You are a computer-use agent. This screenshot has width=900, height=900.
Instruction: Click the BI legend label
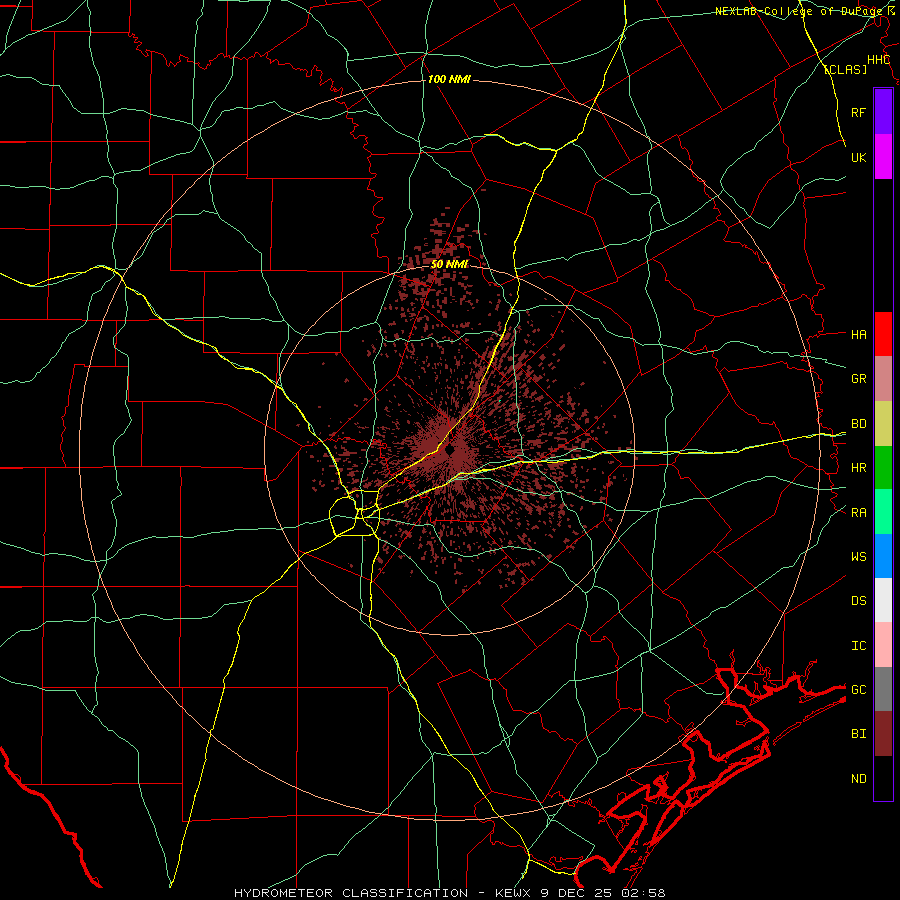pyautogui.click(x=858, y=734)
